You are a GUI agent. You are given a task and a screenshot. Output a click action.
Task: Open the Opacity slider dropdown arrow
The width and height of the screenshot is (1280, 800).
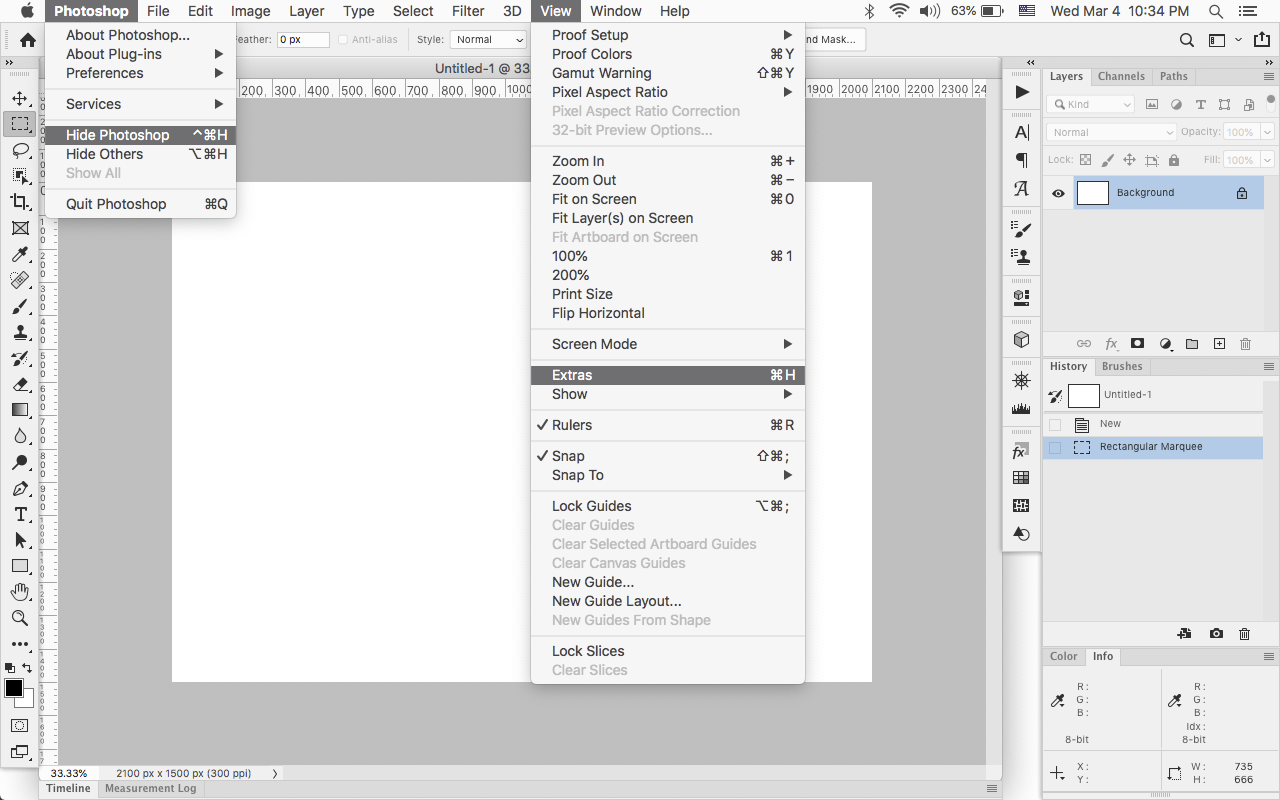pos(1268,132)
